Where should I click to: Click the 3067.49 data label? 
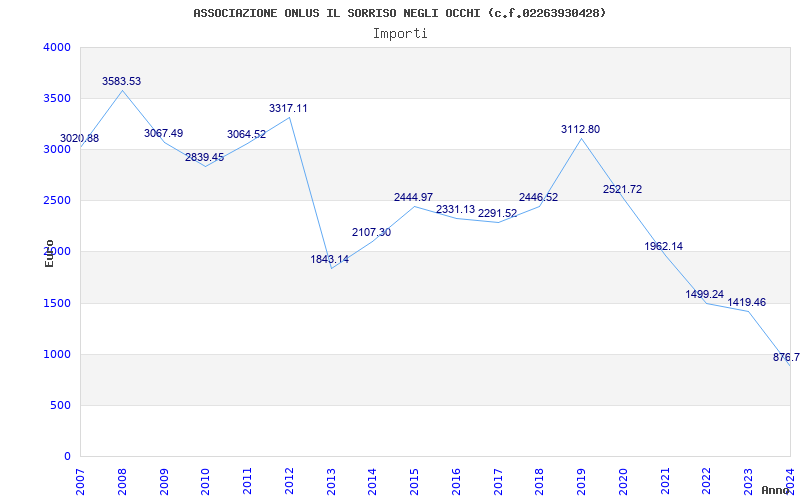coord(163,133)
